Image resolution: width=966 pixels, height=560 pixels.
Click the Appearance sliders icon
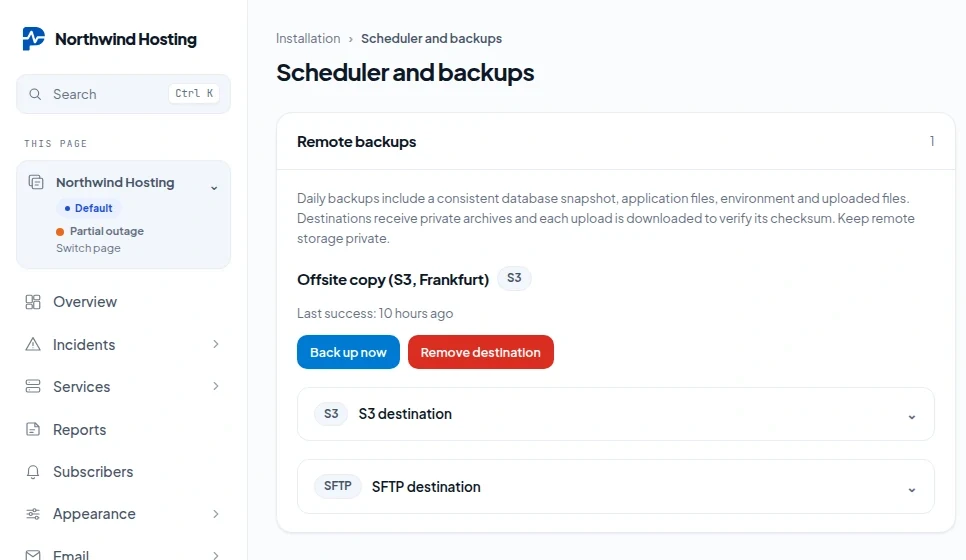click(x=33, y=514)
